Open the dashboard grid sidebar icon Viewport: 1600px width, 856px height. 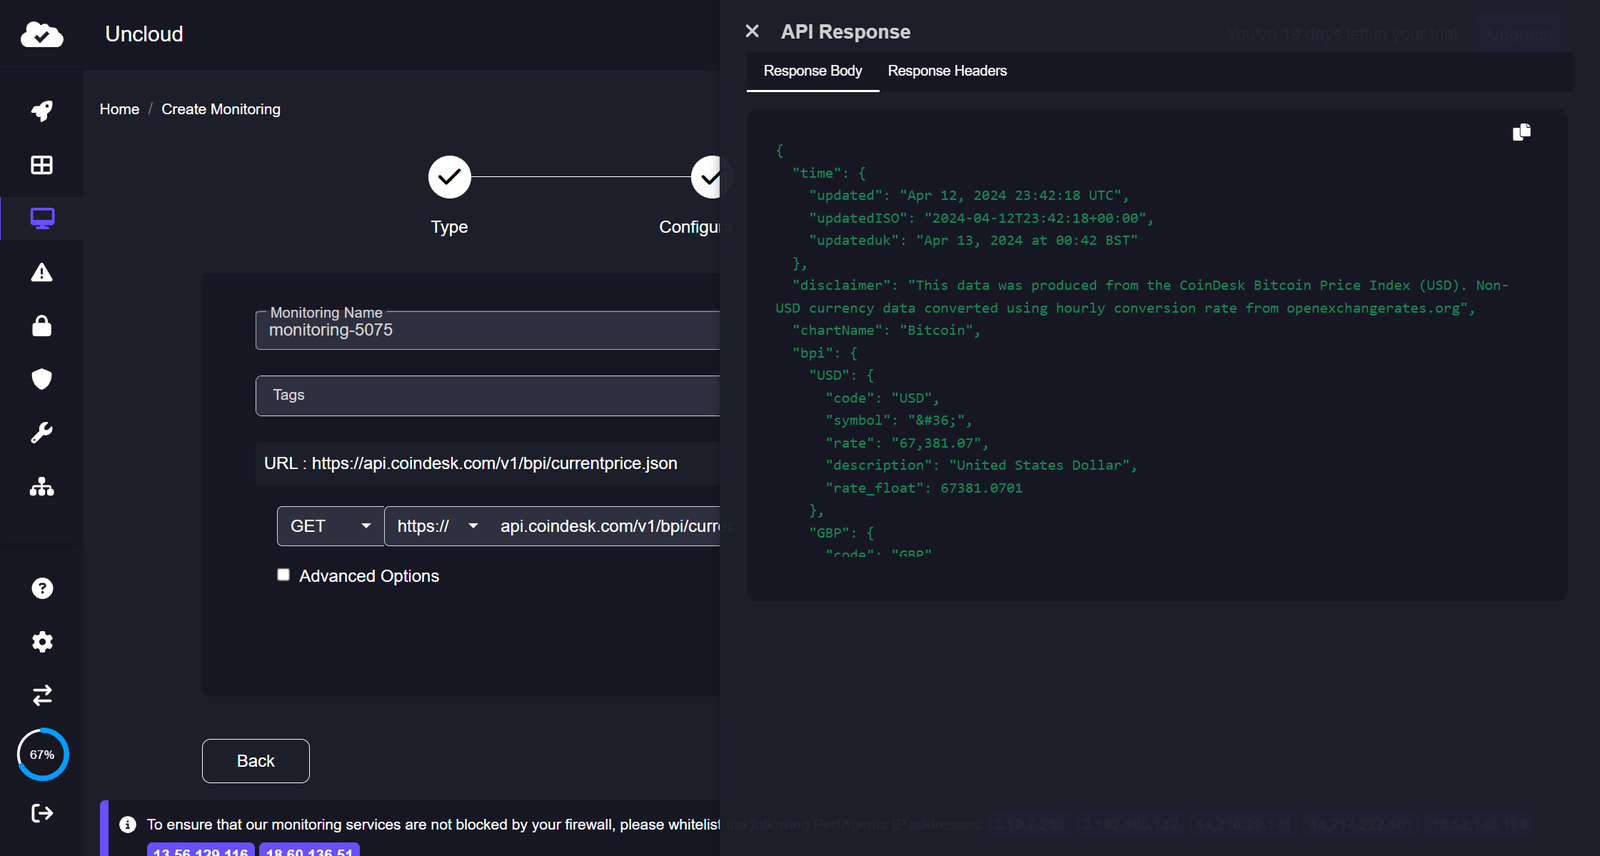[42, 165]
